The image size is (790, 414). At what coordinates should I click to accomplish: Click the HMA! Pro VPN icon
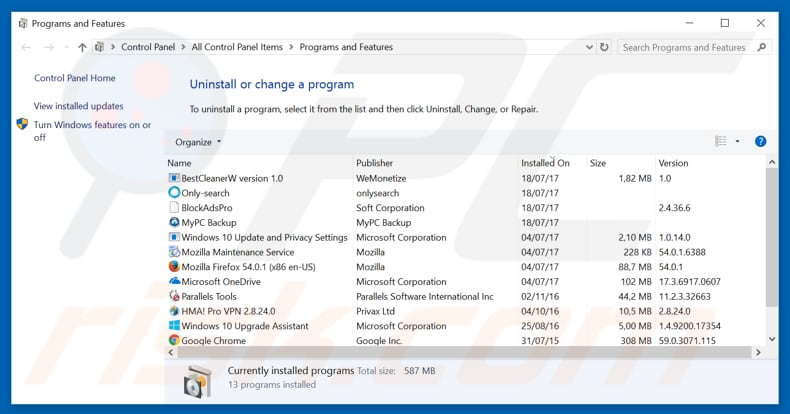point(174,311)
